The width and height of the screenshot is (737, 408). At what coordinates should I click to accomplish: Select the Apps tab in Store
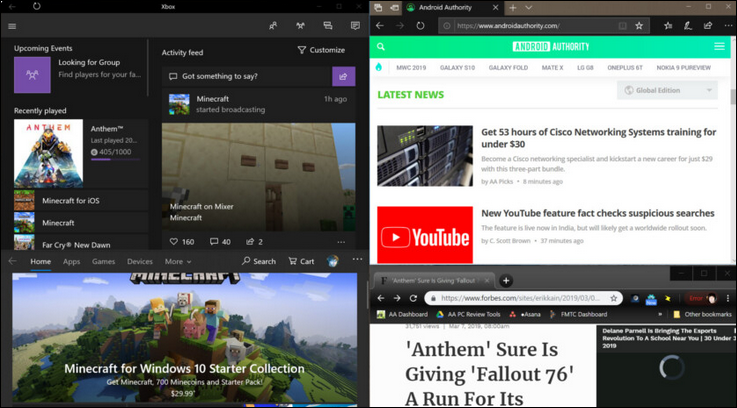pos(72,261)
